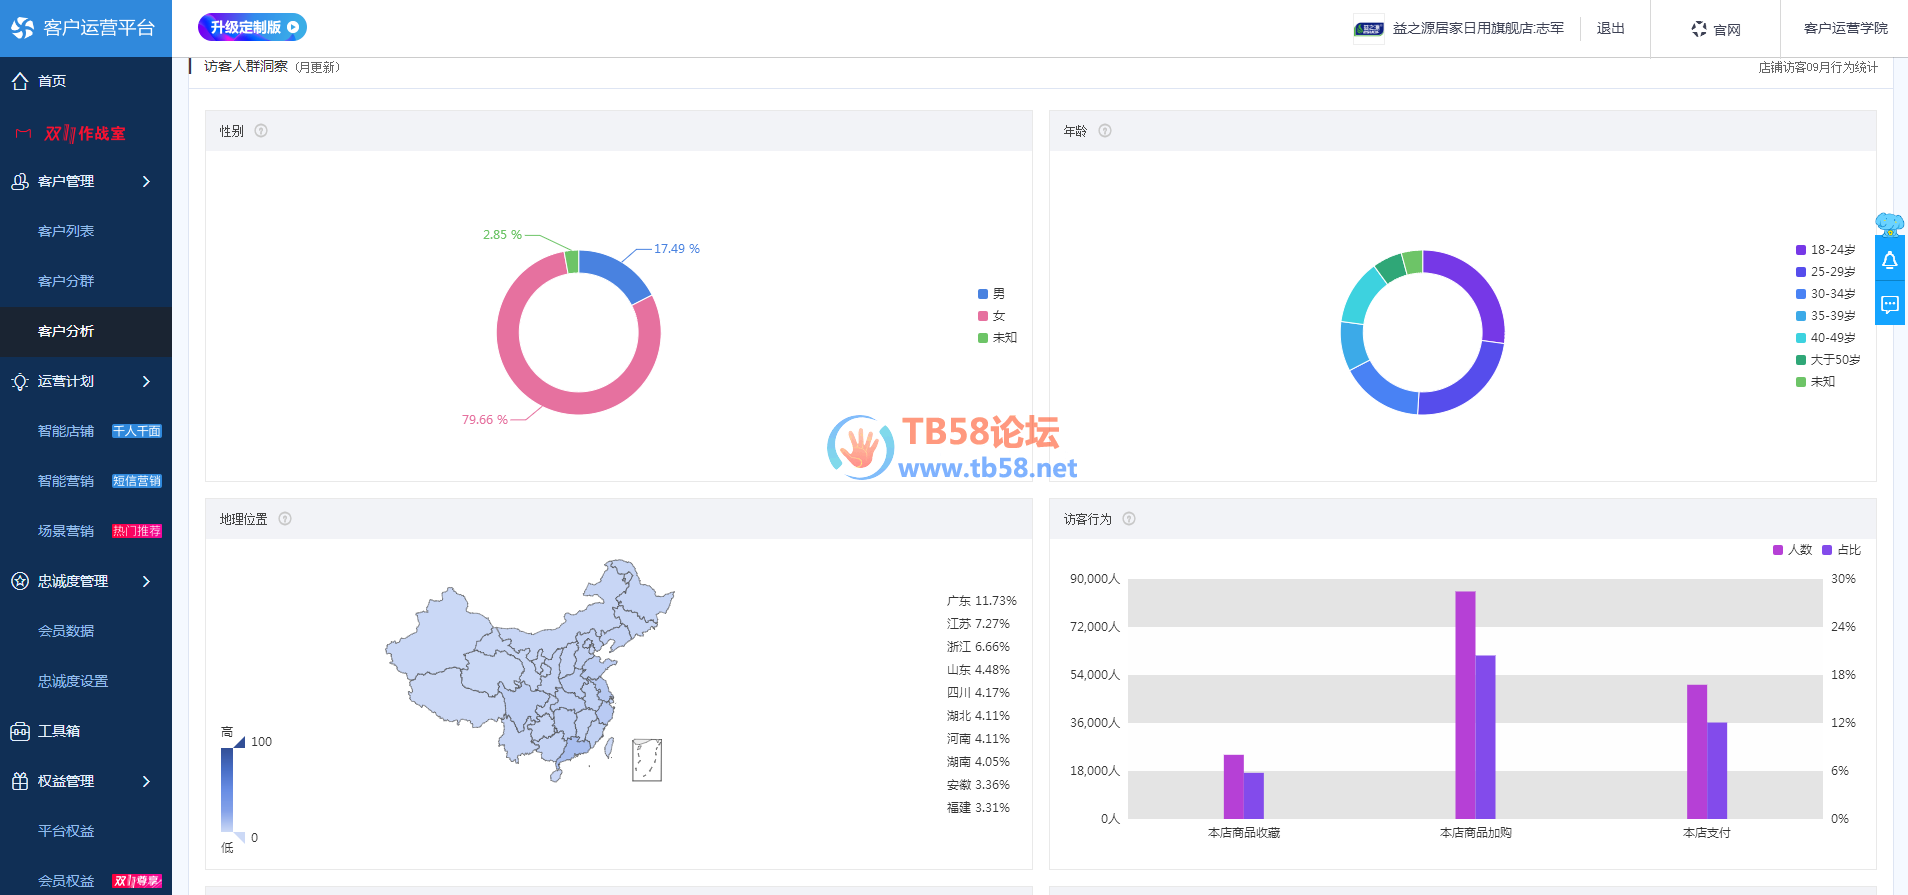Click the 工具箱 toolbox icon
This screenshot has width=1908, height=895.
pos(20,731)
